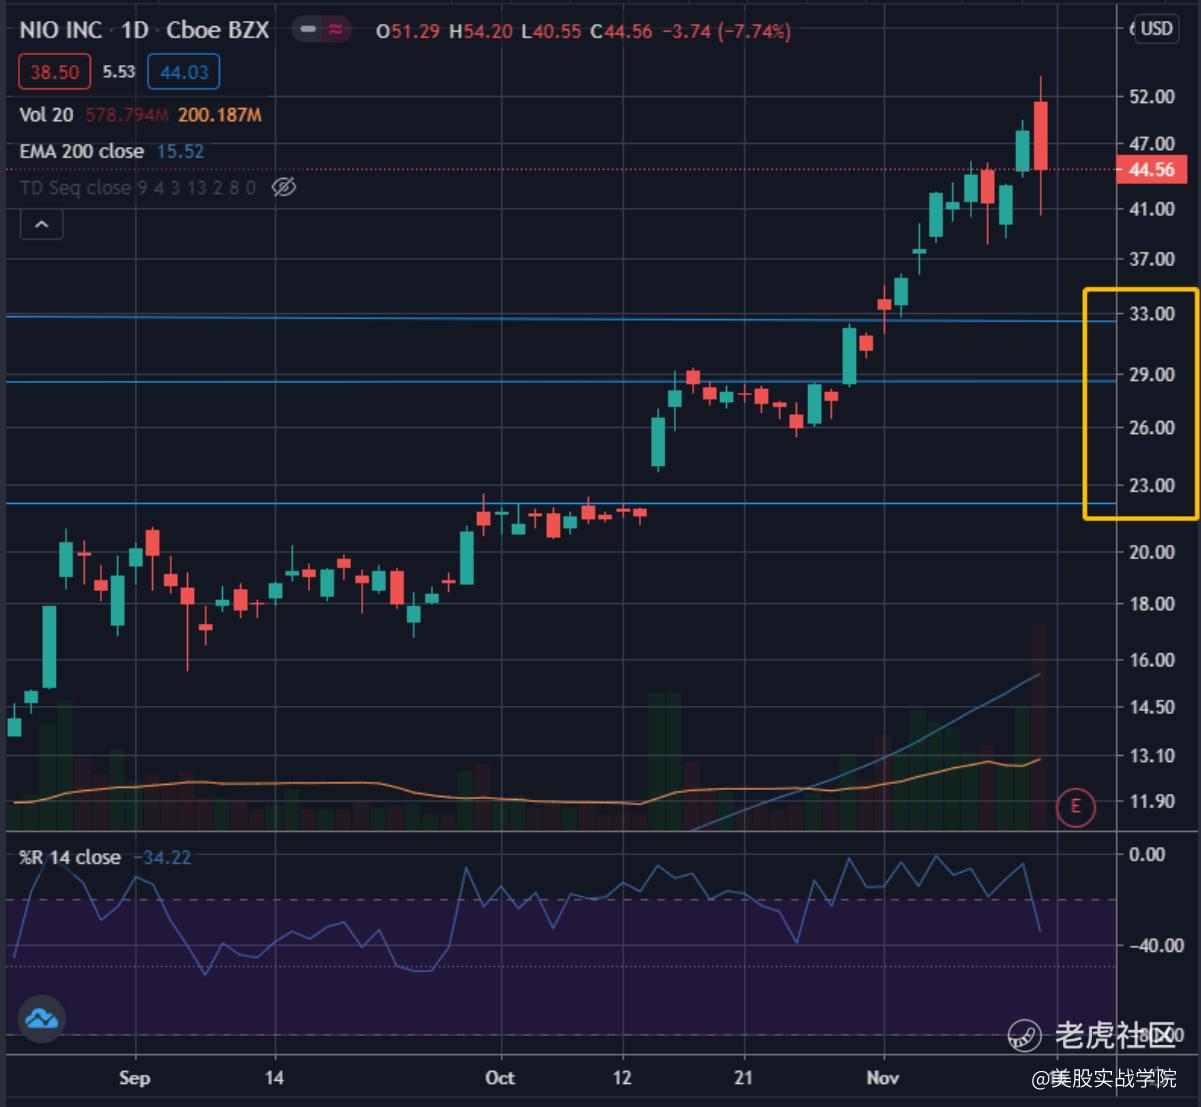Click the 52.00 price axis label
1201x1107 pixels.
1151,97
